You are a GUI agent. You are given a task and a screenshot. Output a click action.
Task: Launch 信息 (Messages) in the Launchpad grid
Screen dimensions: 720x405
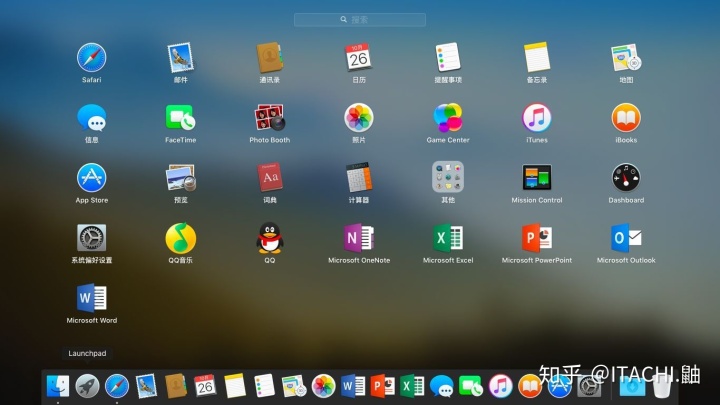point(91,118)
